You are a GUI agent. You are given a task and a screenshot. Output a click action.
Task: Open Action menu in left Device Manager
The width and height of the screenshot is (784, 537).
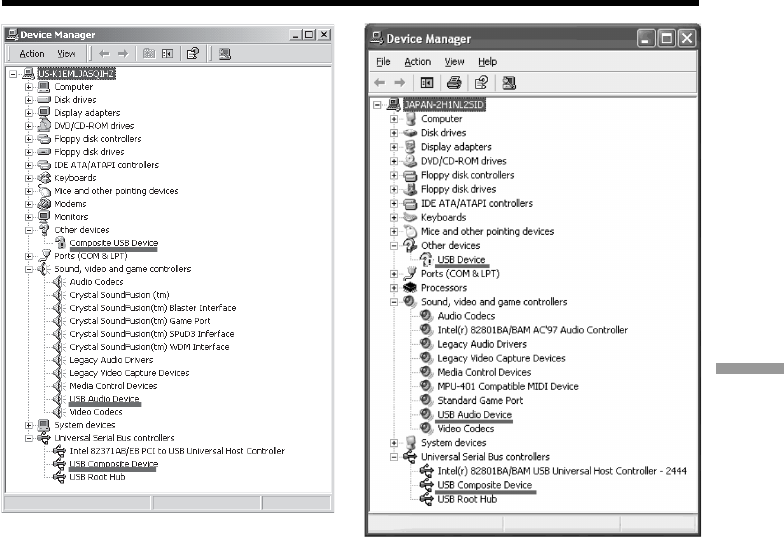32,54
